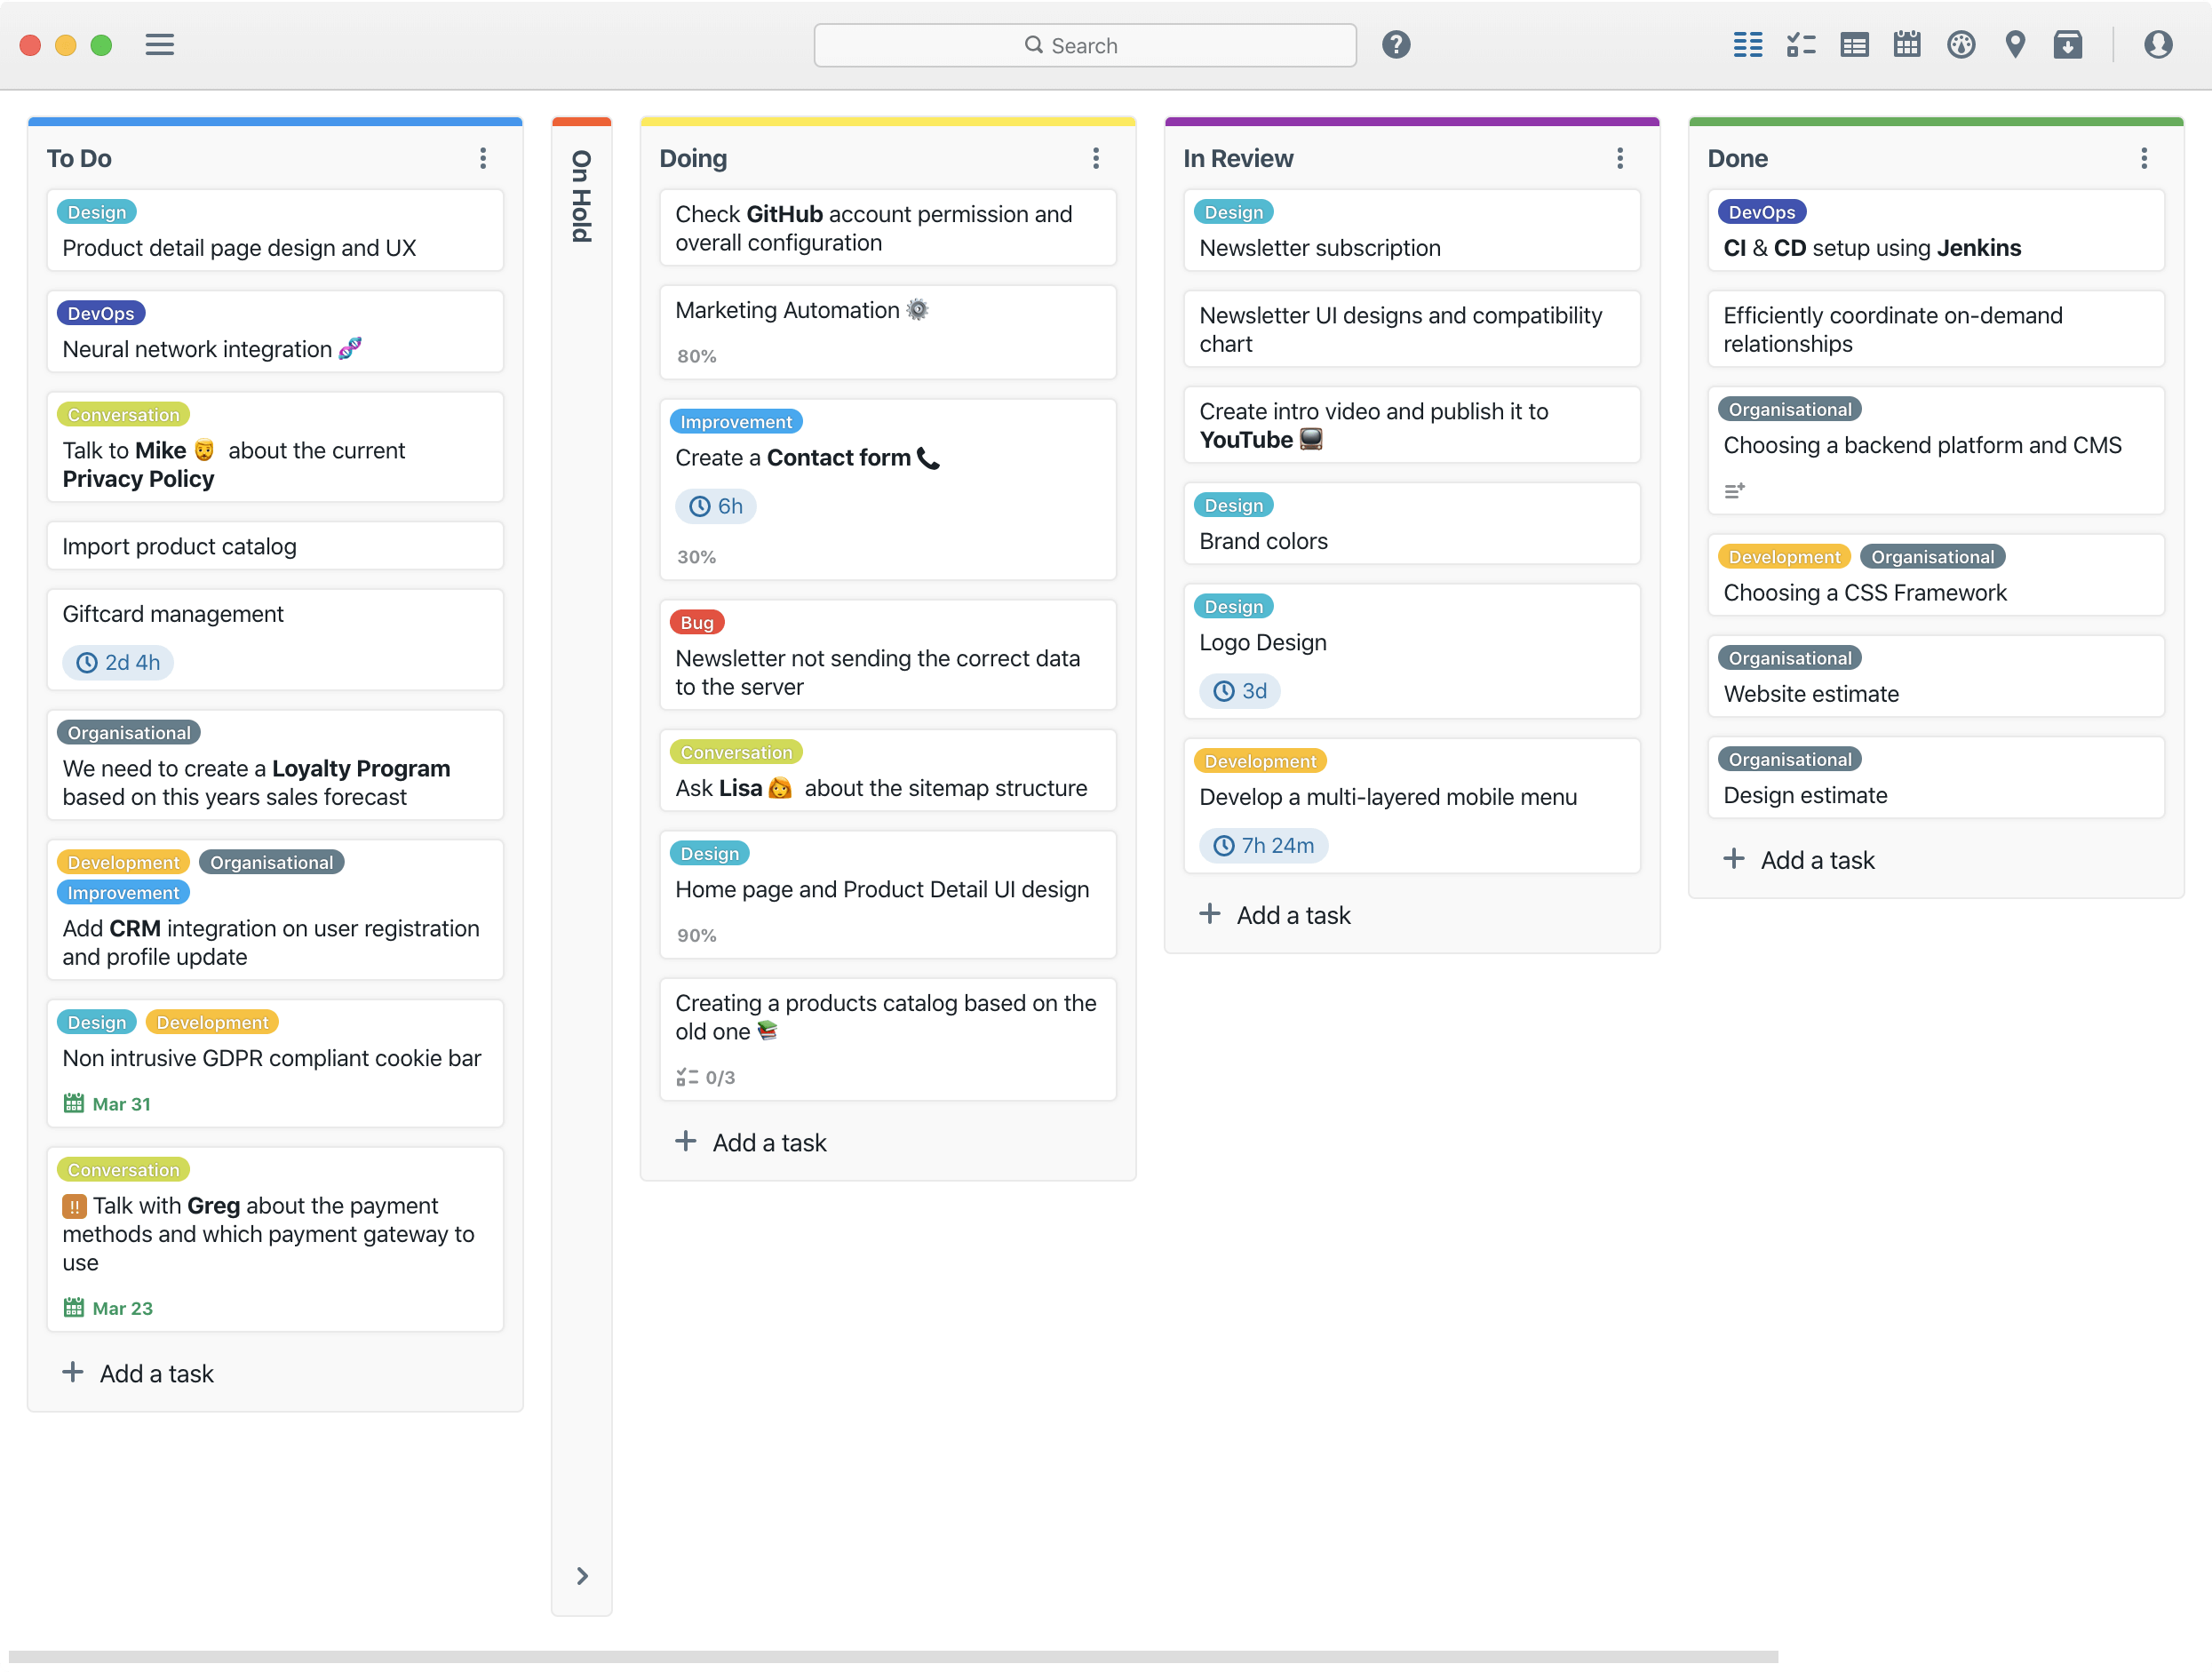
Task: Open the To Do column options menu
Action: [x=483, y=158]
